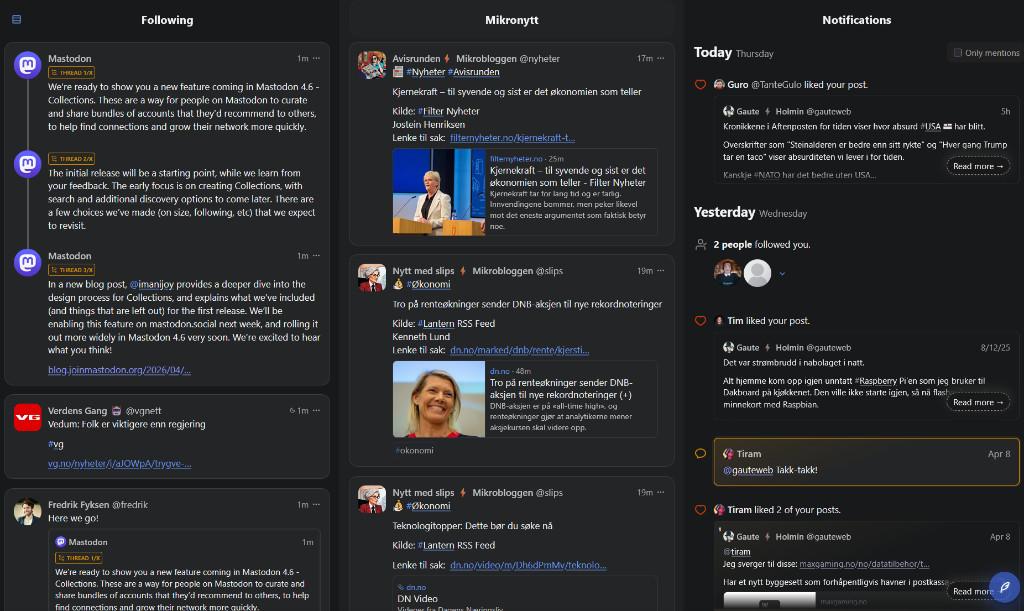Open the Avisrunden profile avatar

coord(372,65)
